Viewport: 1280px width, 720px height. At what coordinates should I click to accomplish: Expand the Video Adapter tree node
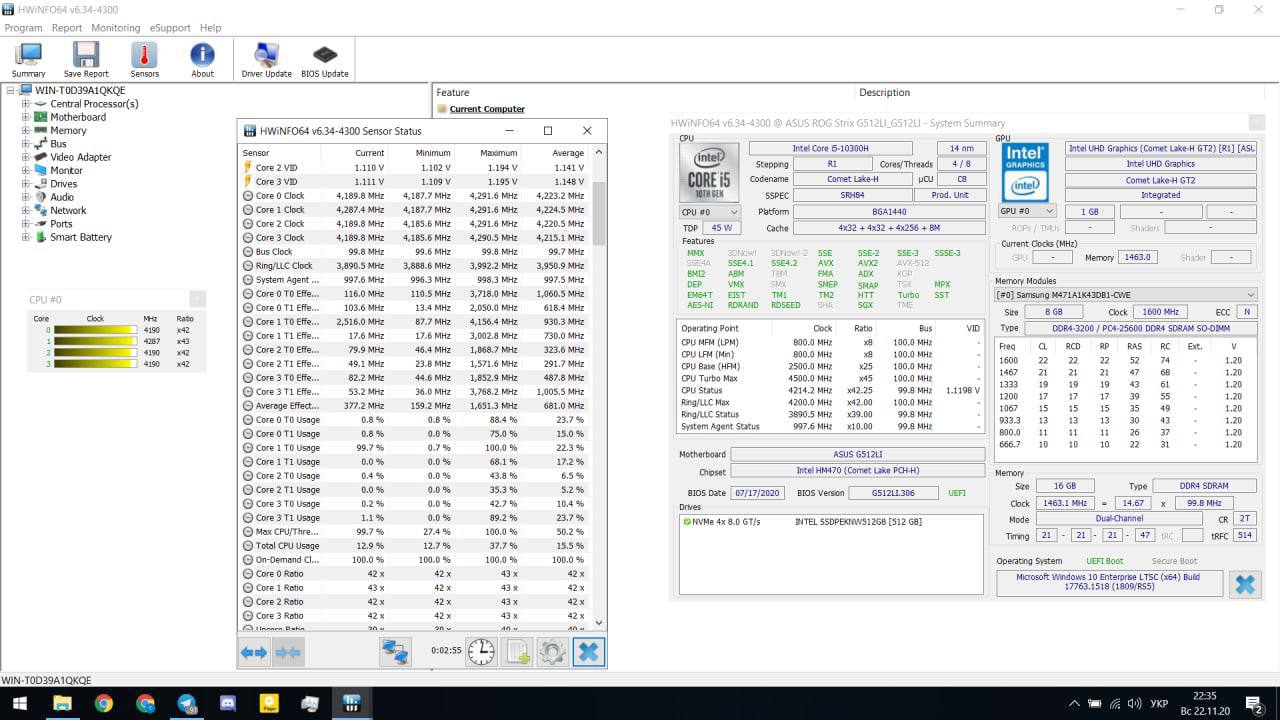click(x=26, y=157)
